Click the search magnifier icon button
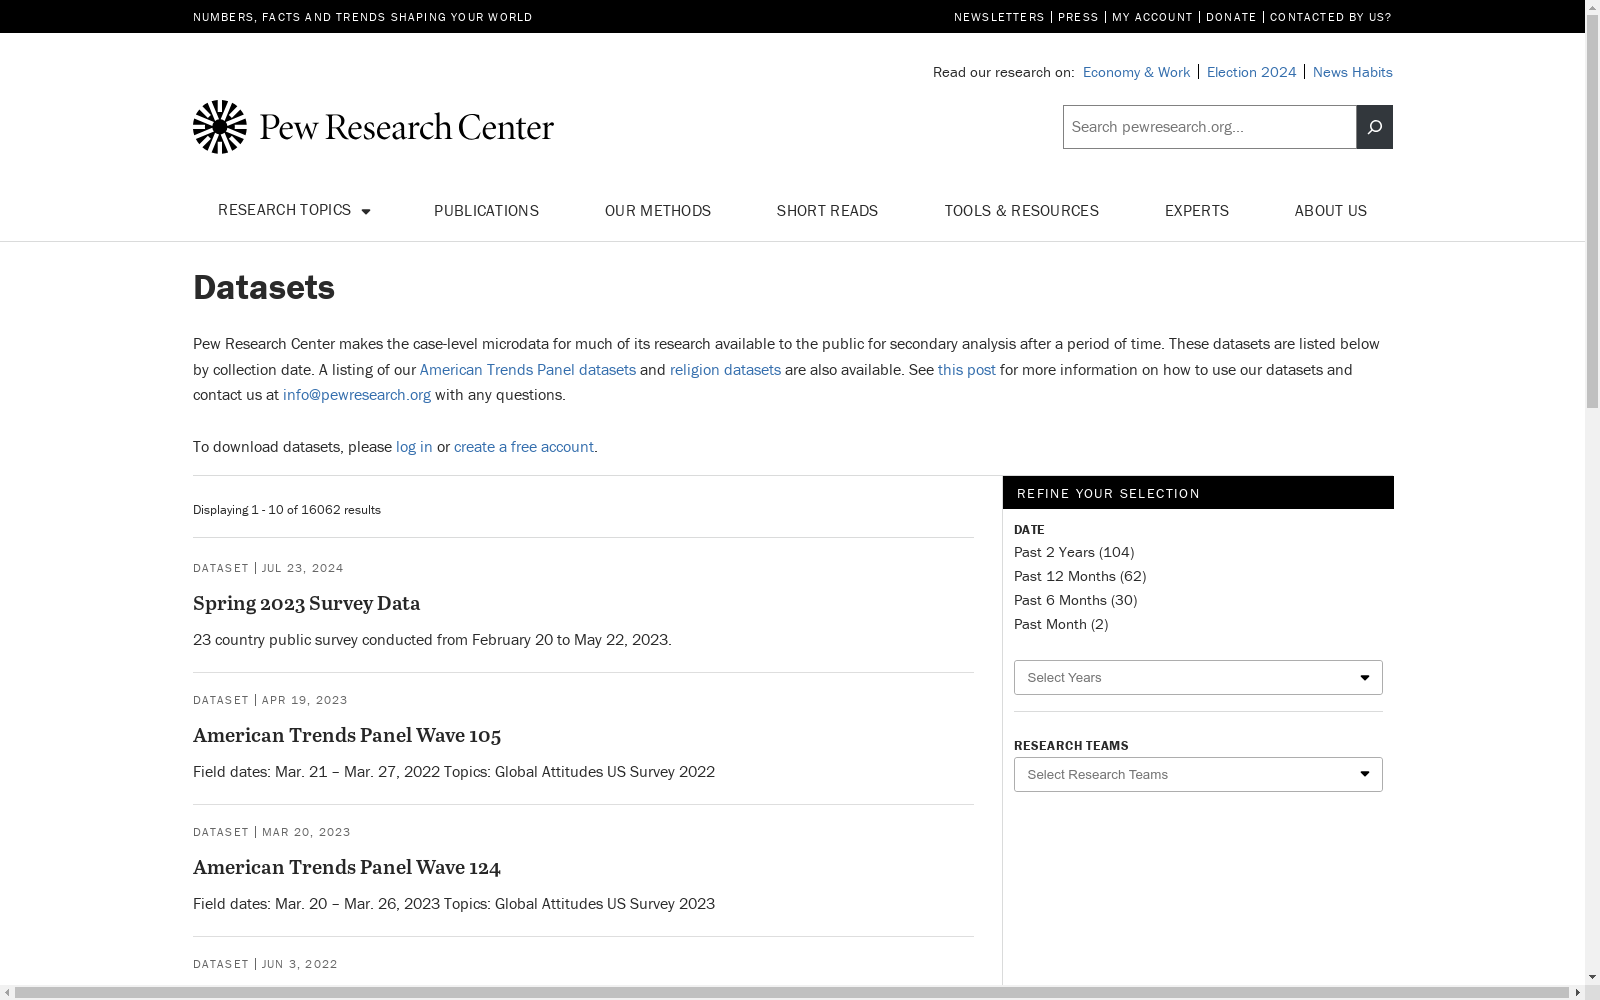Image resolution: width=1600 pixels, height=1000 pixels. point(1374,127)
